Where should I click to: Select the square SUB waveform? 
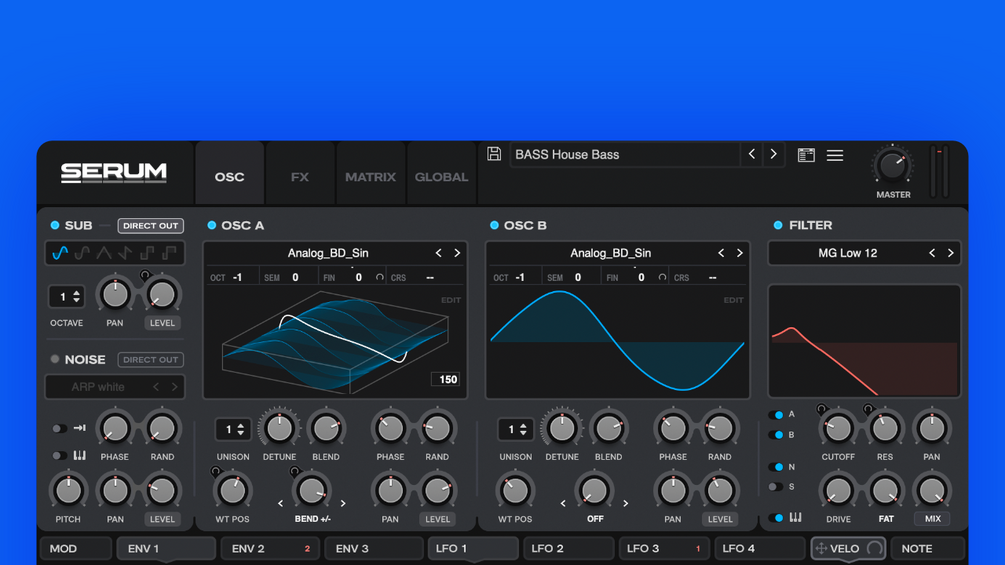click(147, 253)
